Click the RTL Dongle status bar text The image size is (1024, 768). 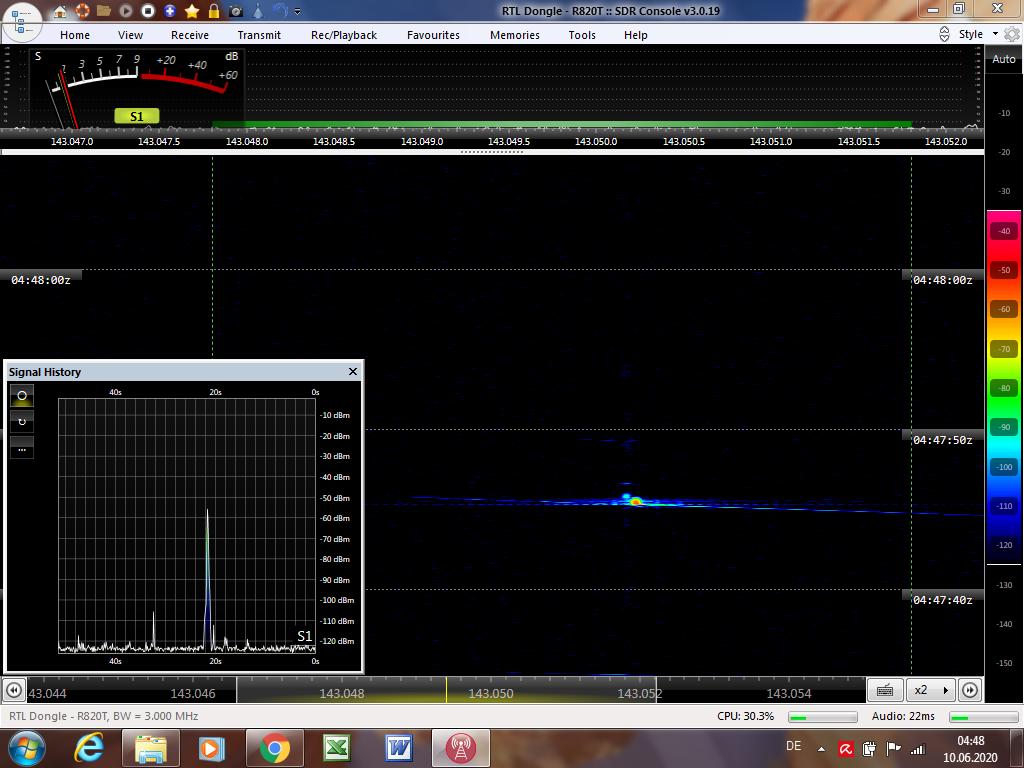tap(104, 716)
